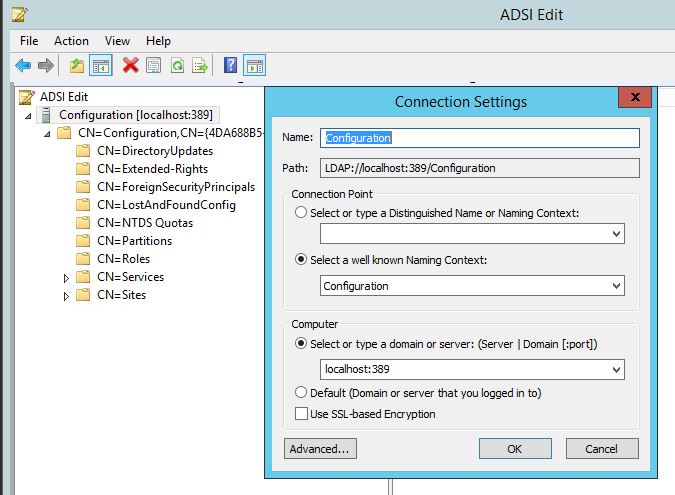Click the Forward arrow toolbar icon
Image resolution: width=675 pixels, height=495 pixels.
(x=46, y=66)
